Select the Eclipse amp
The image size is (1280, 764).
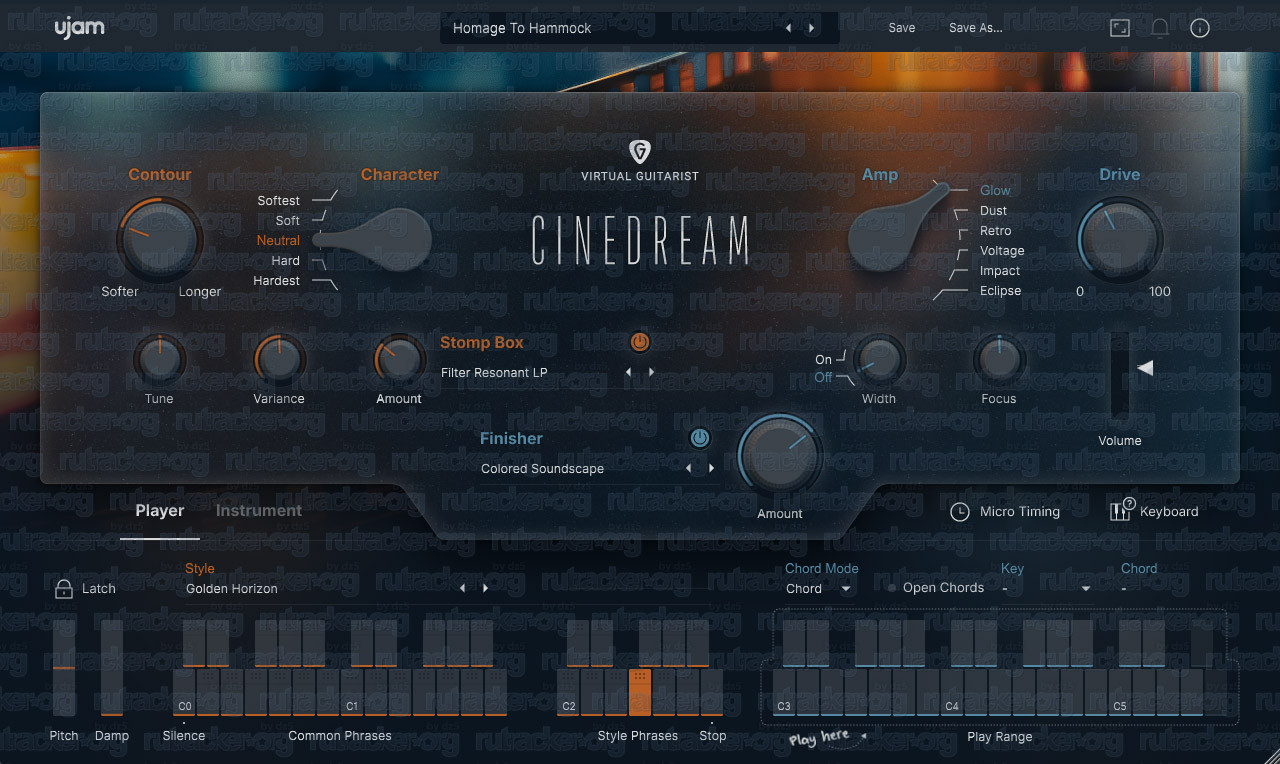point(1001,290)
